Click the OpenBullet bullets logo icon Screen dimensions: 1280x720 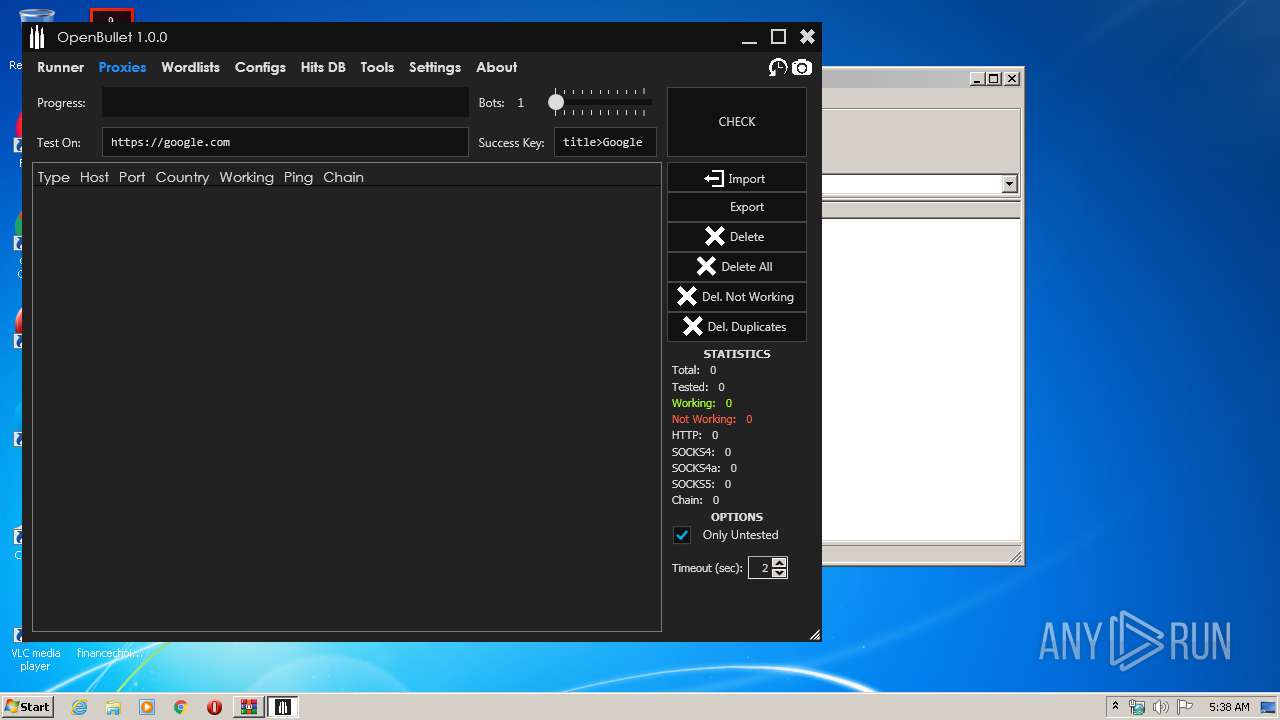click(x=37, y=37)
